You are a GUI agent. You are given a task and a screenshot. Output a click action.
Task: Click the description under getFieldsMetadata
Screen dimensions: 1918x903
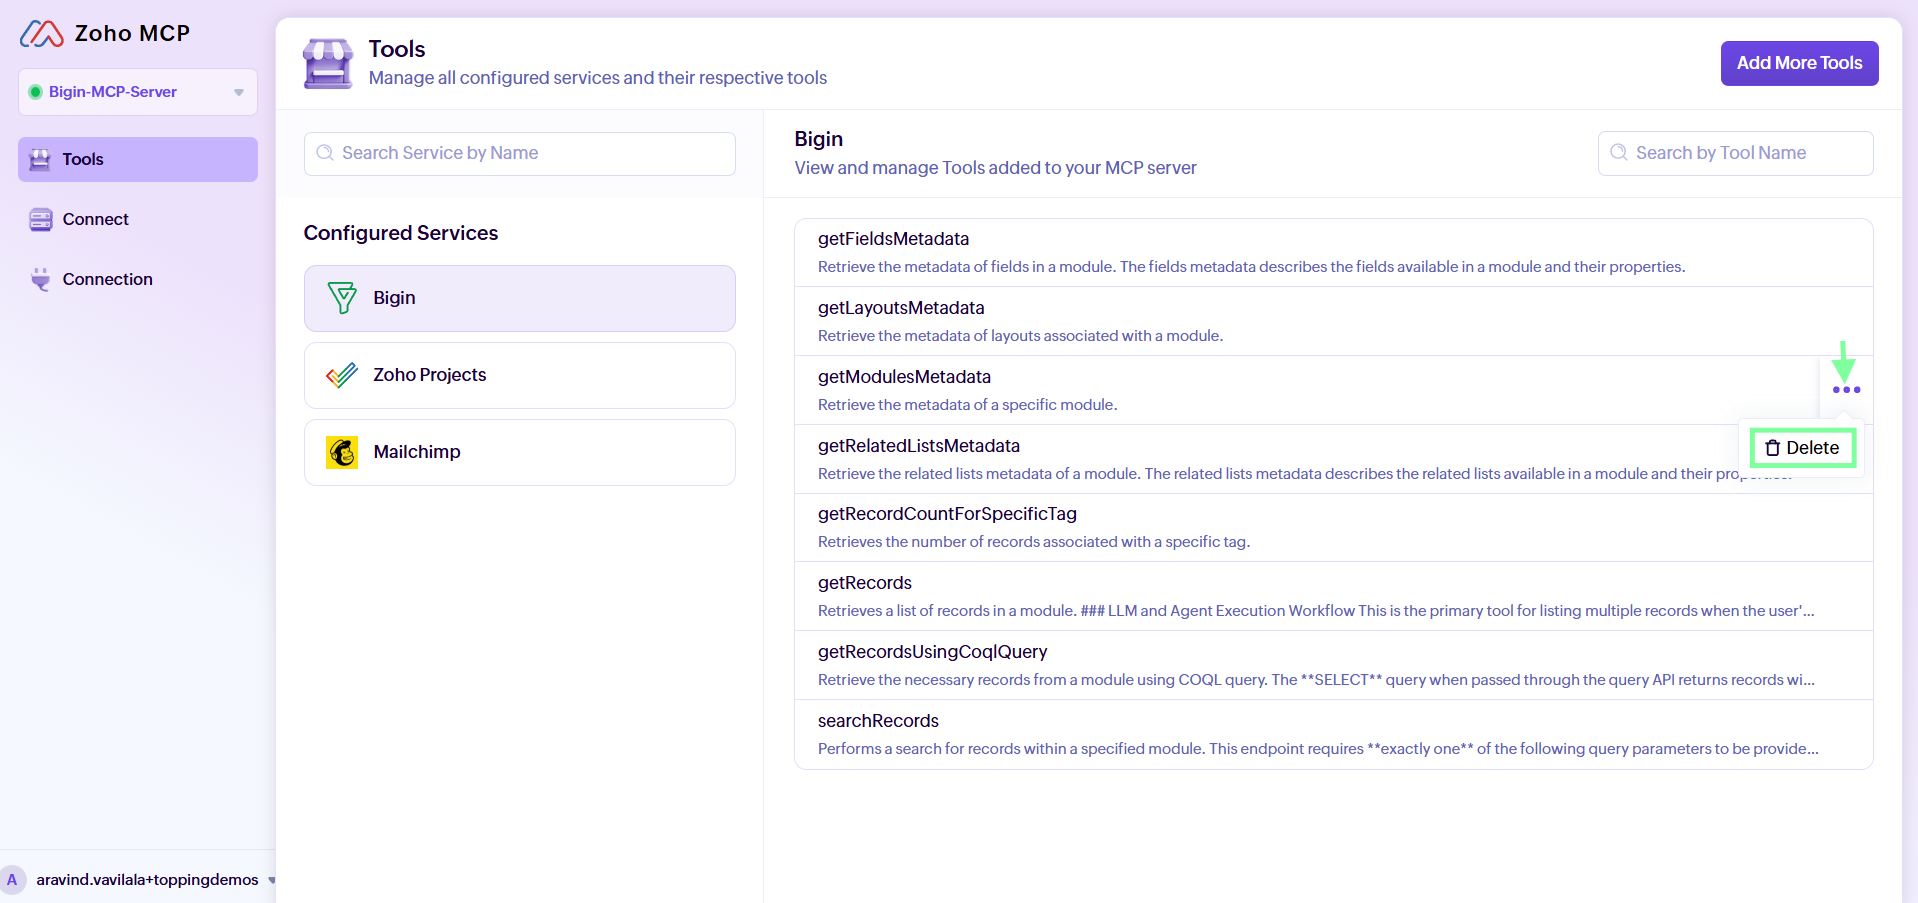tap(1251, 267)
